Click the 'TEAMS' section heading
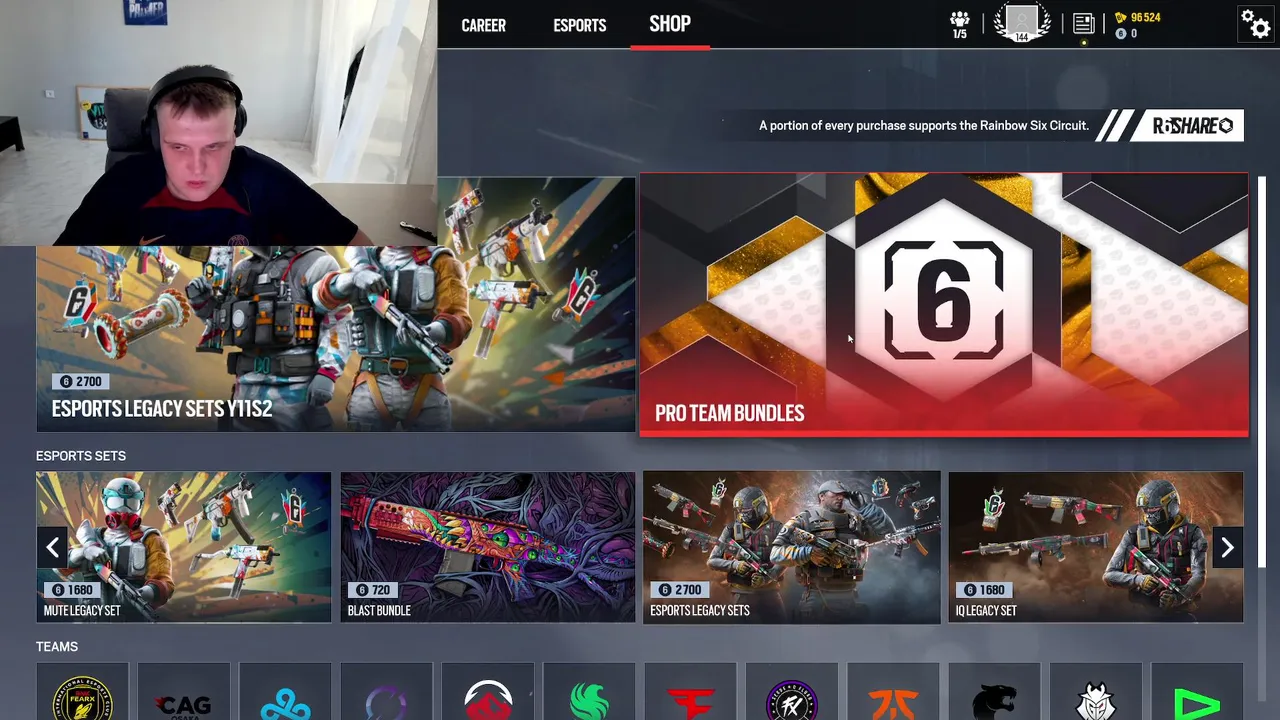1280x720 pixels. (x=57, y=647)
